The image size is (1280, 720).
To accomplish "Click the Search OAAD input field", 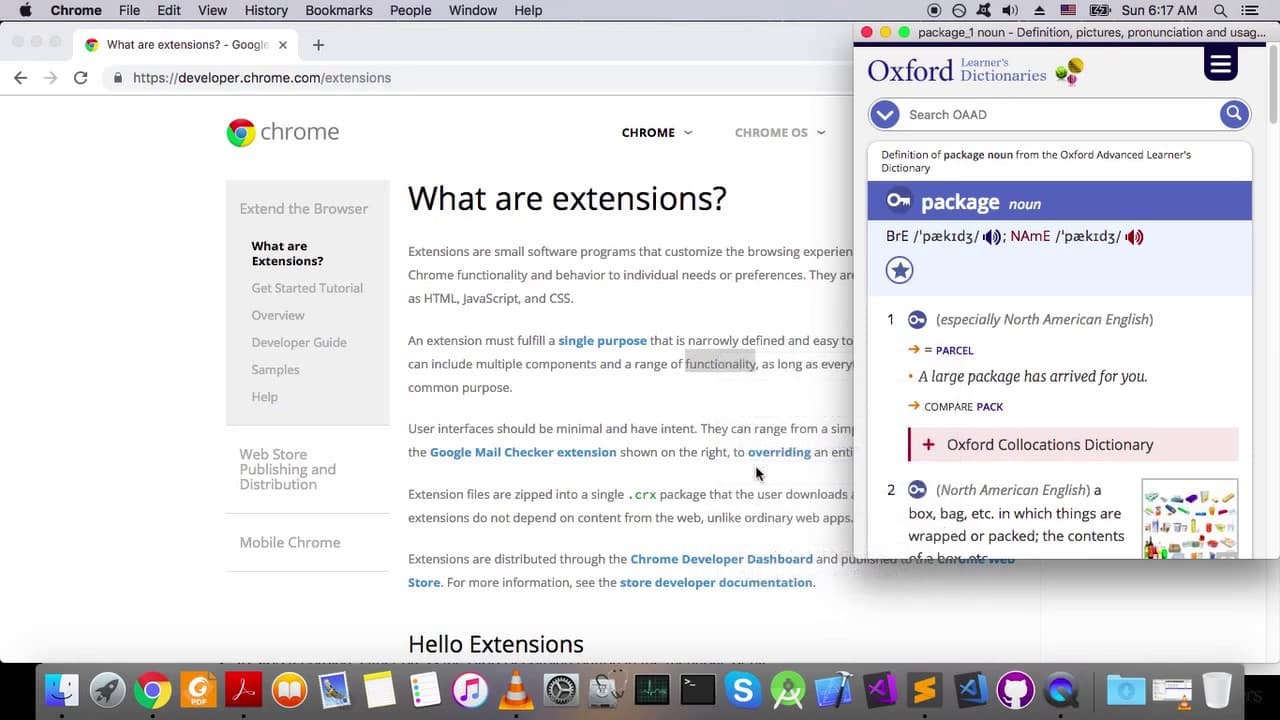I will 1059,114.
